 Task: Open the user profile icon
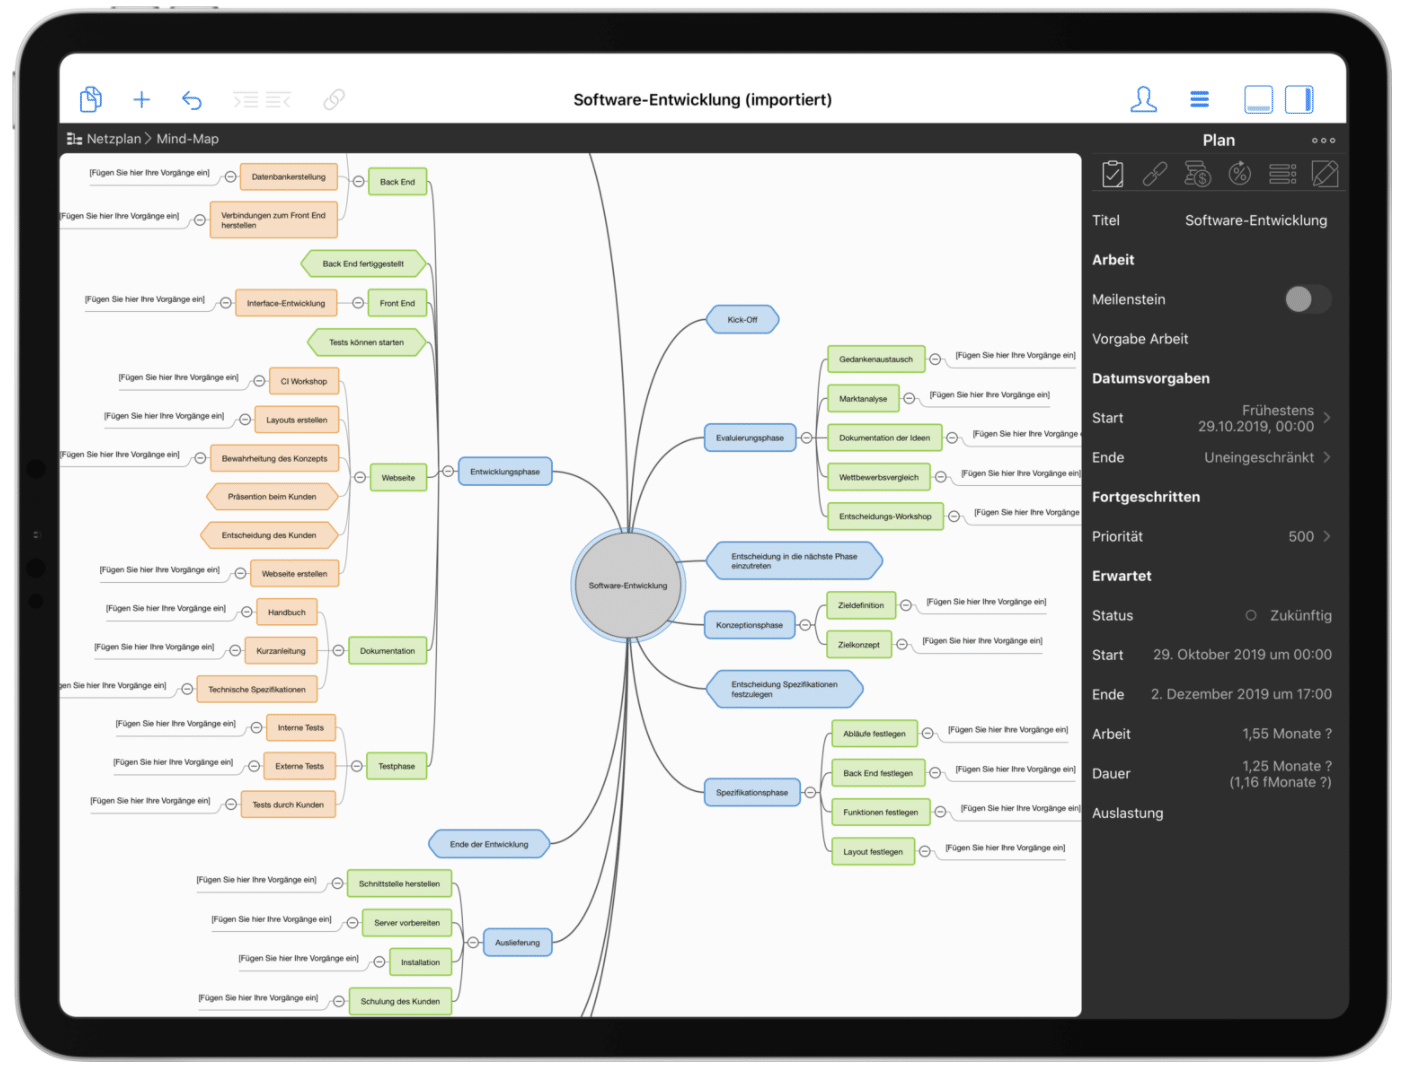1143,99
